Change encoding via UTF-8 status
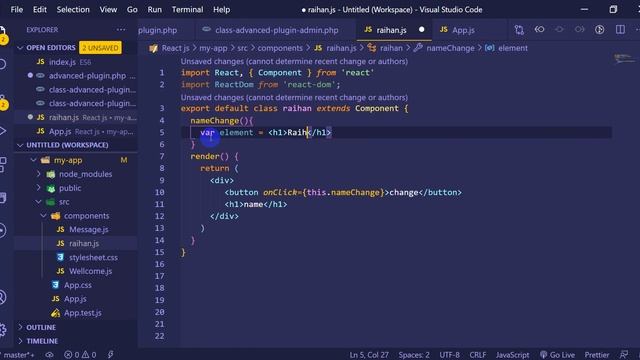The height and width of the screenshot is (360, 640). pos(449,355)
